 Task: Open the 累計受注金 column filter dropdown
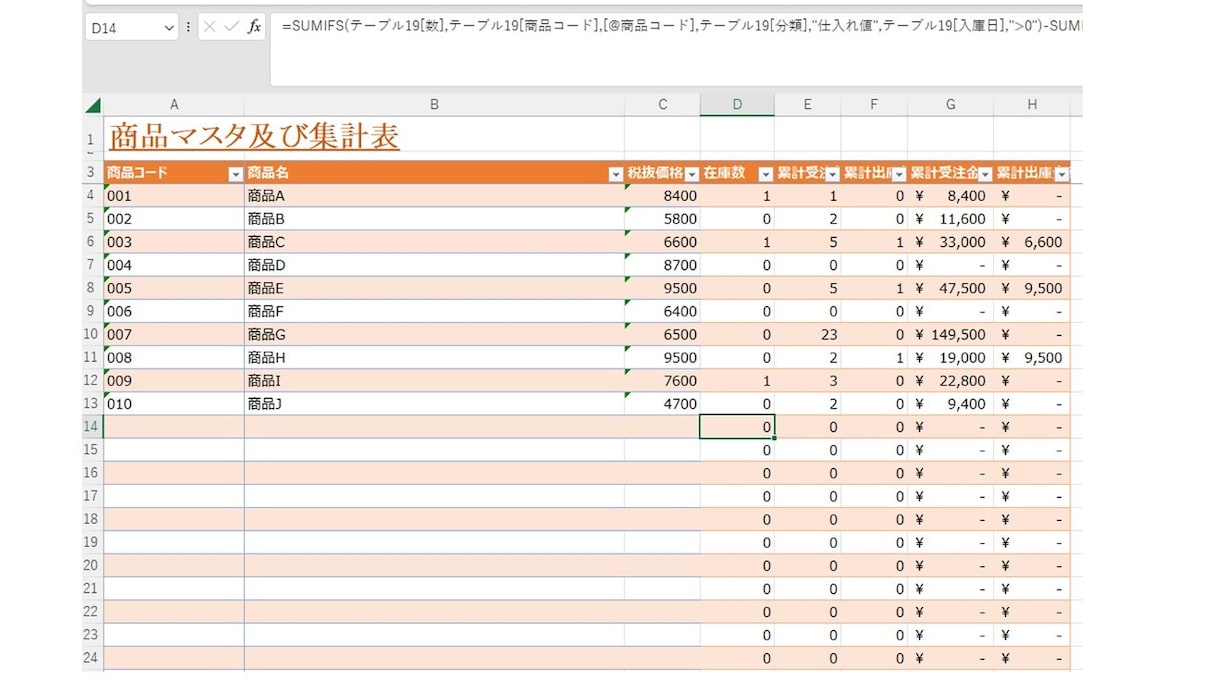[x=985, y=174]
